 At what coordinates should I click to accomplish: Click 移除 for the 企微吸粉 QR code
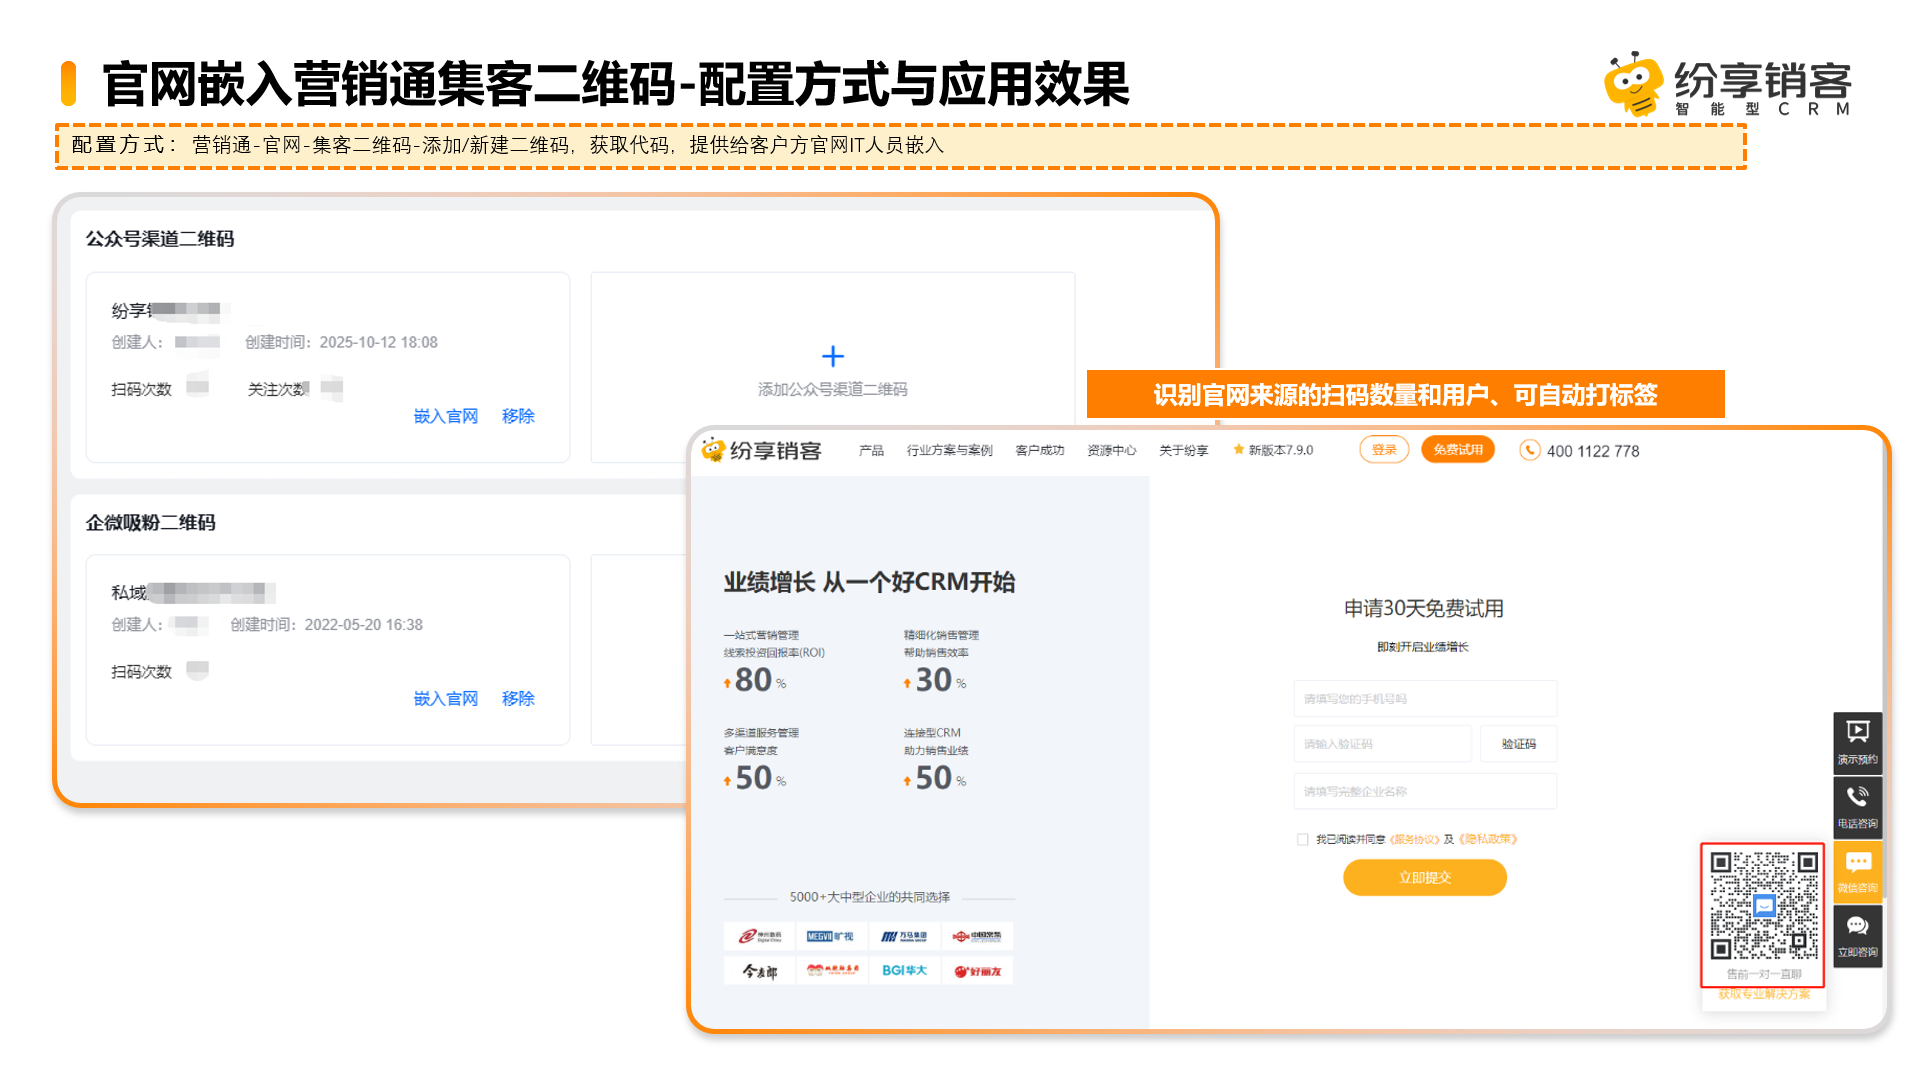(x=518, y=698)
